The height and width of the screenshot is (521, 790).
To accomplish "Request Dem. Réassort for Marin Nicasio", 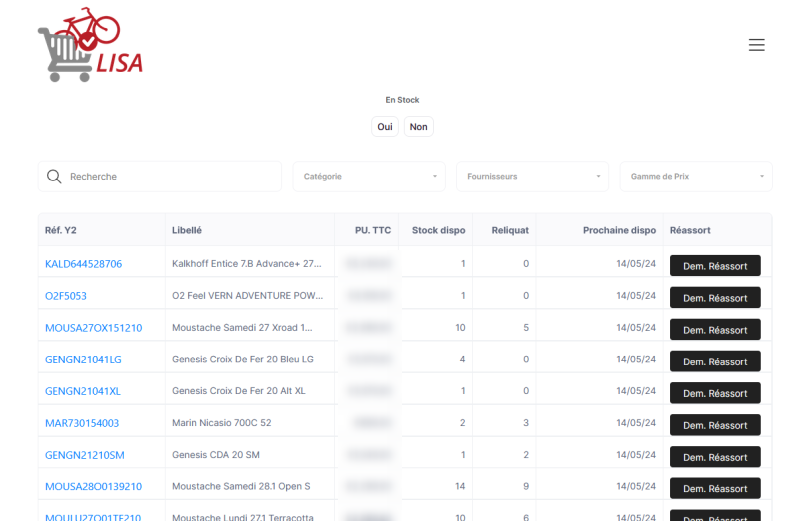I will point(715,425).
